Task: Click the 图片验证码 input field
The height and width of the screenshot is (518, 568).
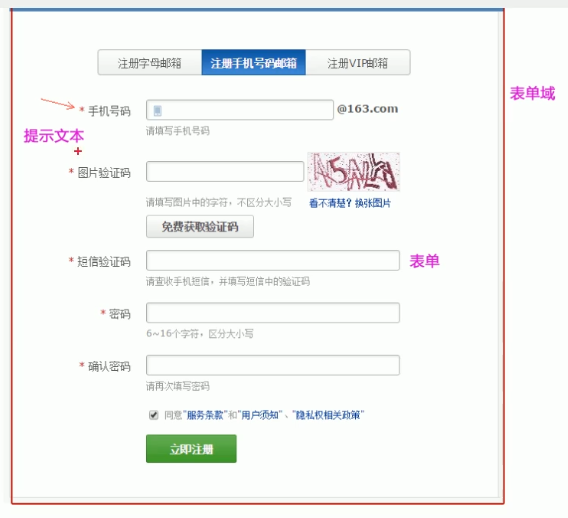Action: [225, 171]
